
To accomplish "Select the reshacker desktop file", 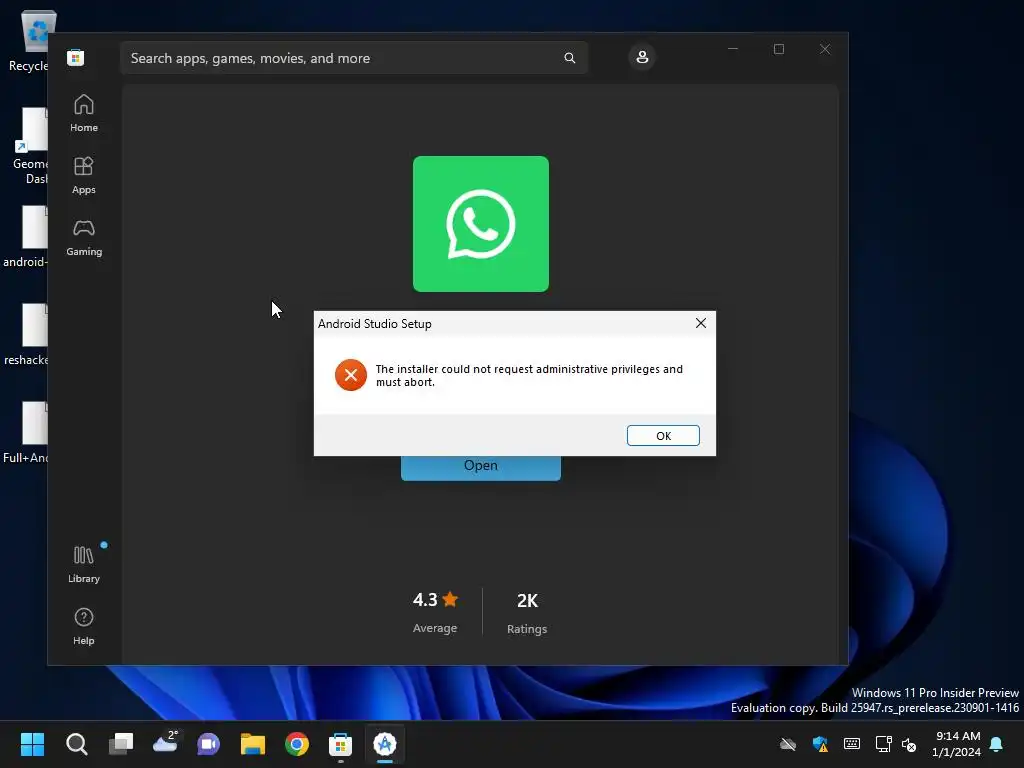I will 26,335.
